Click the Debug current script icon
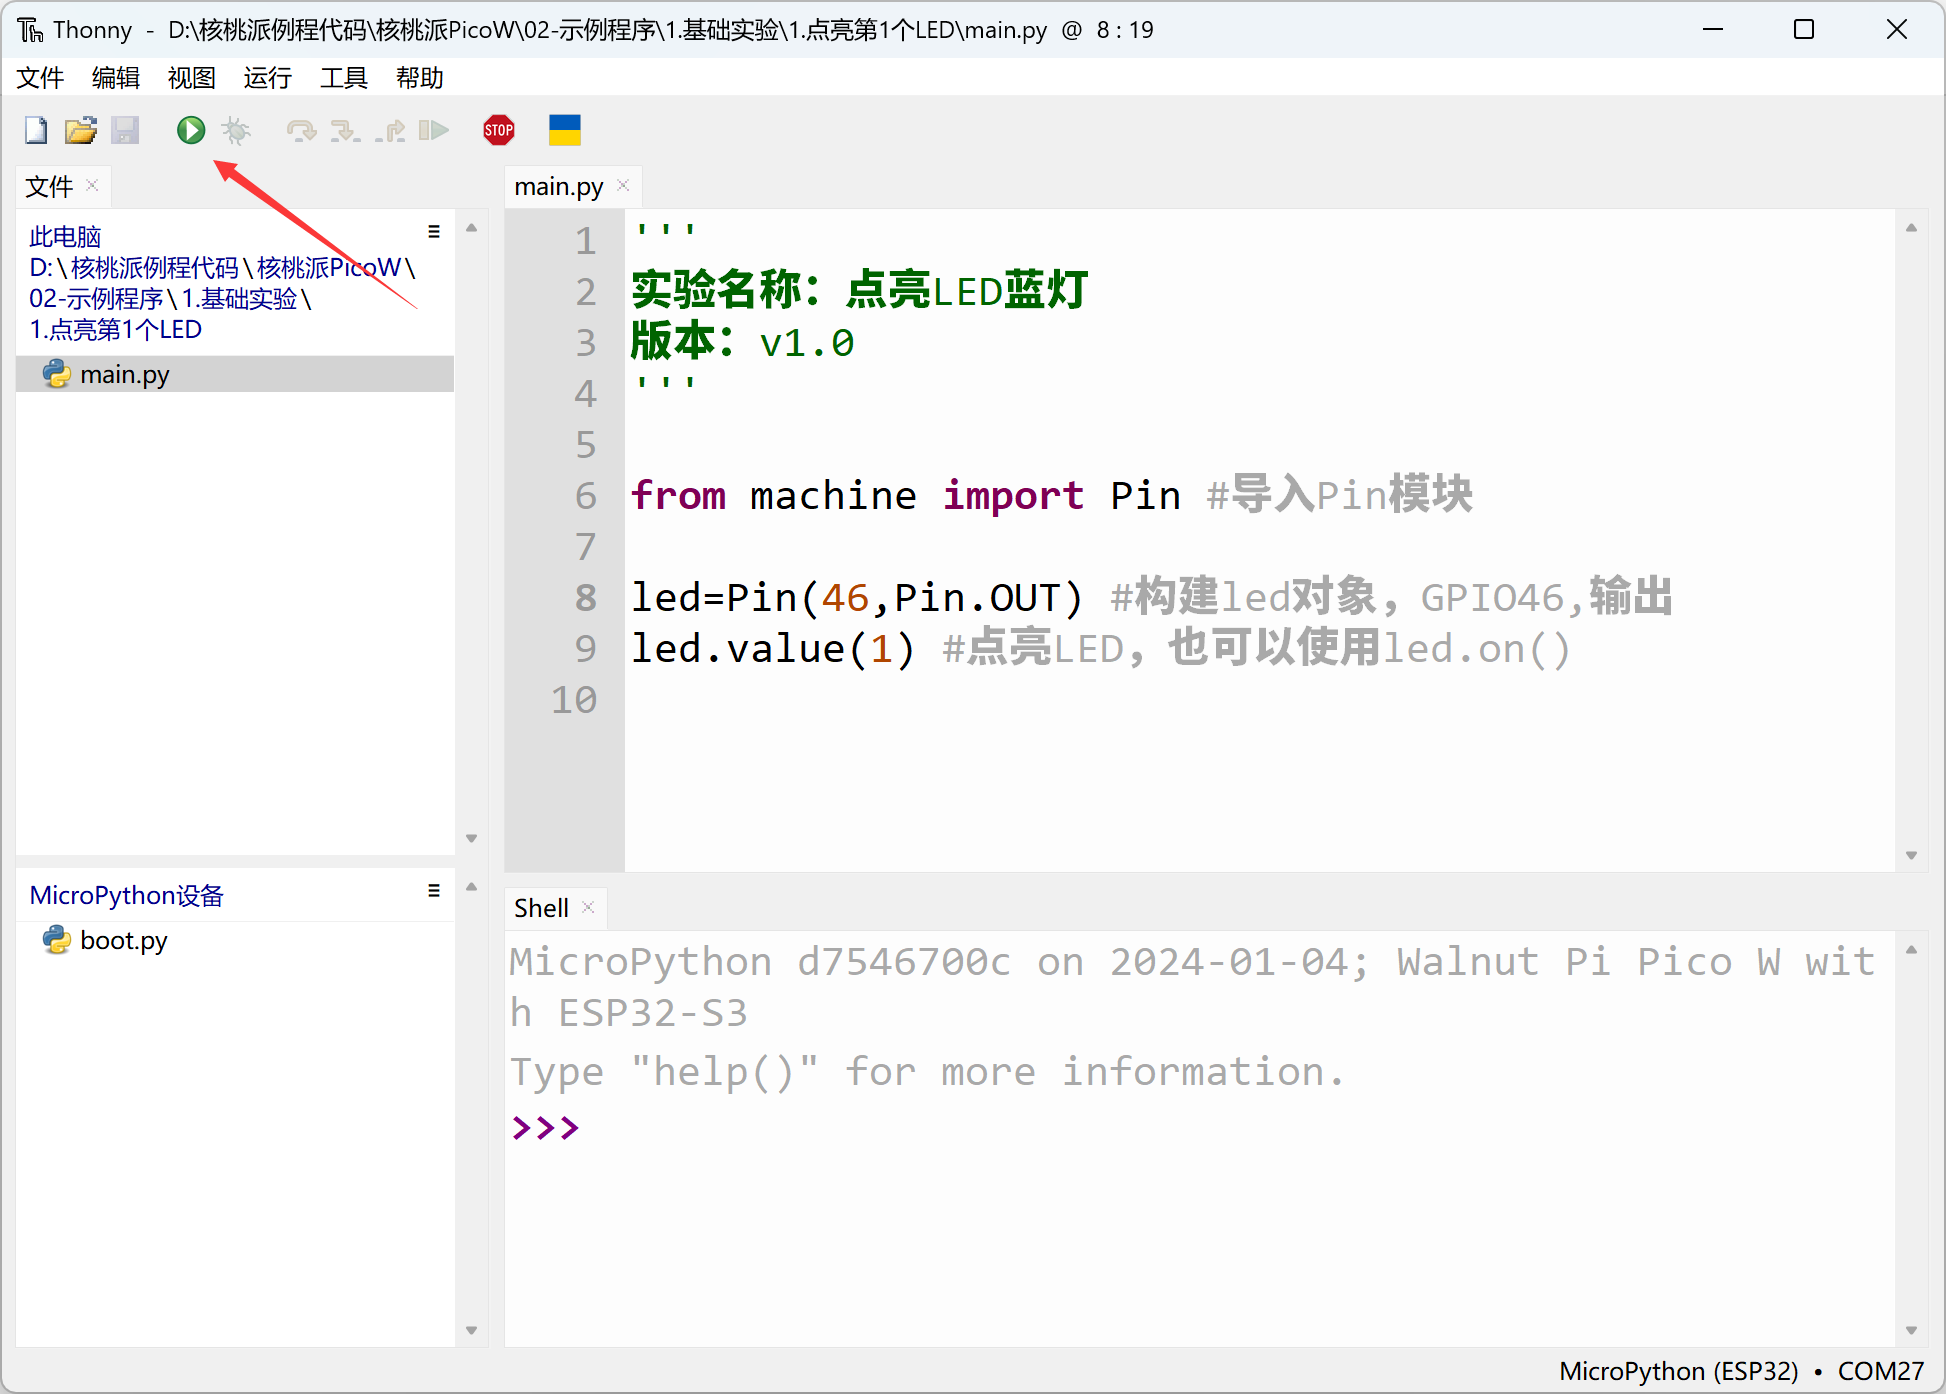Viewport: 1946px width, 1394px height. click(x=235, y=128)
